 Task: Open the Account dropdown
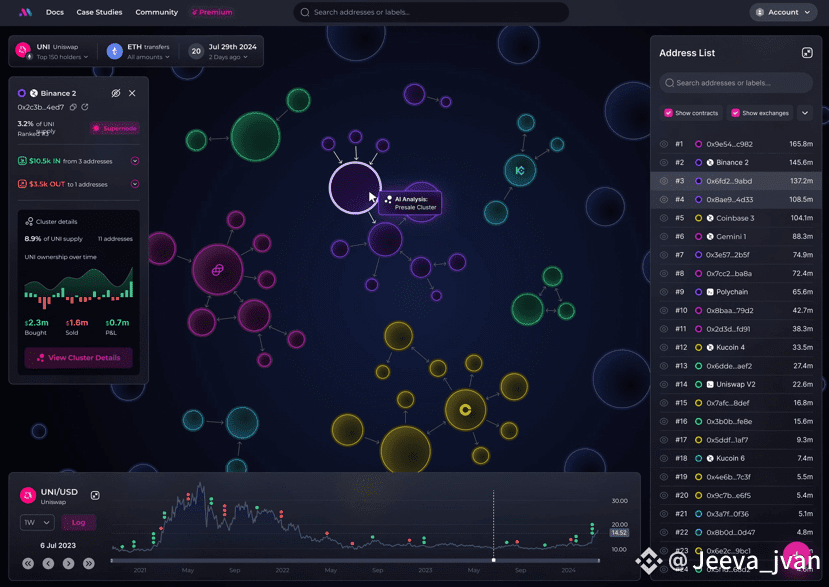point(783,12)
